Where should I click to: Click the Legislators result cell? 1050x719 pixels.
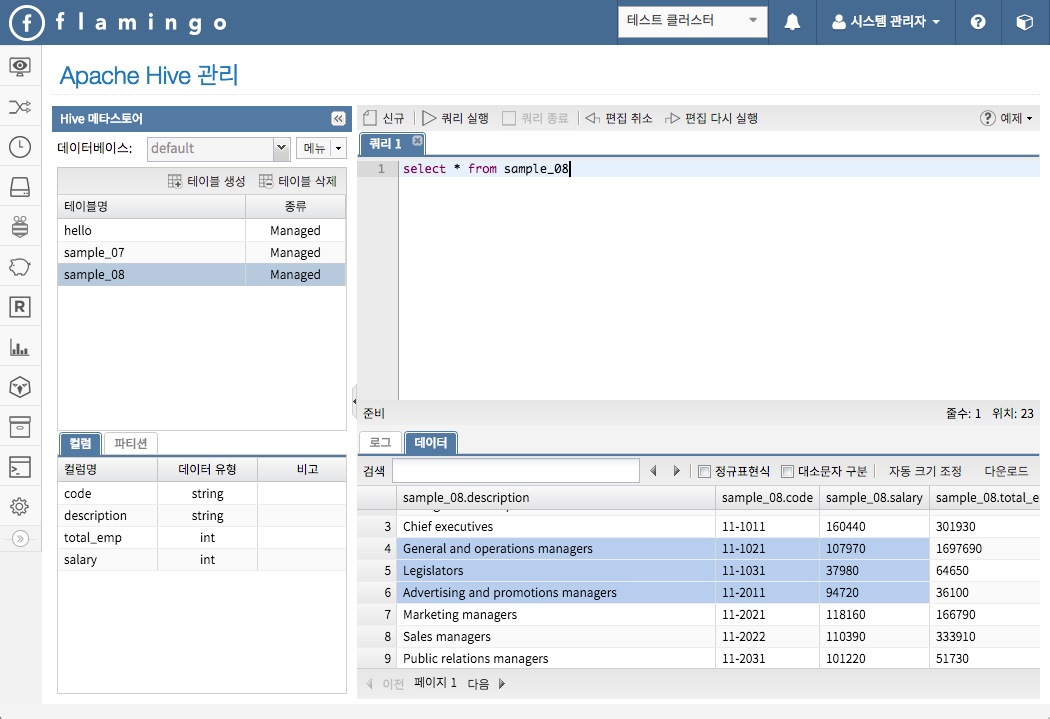(x=556, y=571)
